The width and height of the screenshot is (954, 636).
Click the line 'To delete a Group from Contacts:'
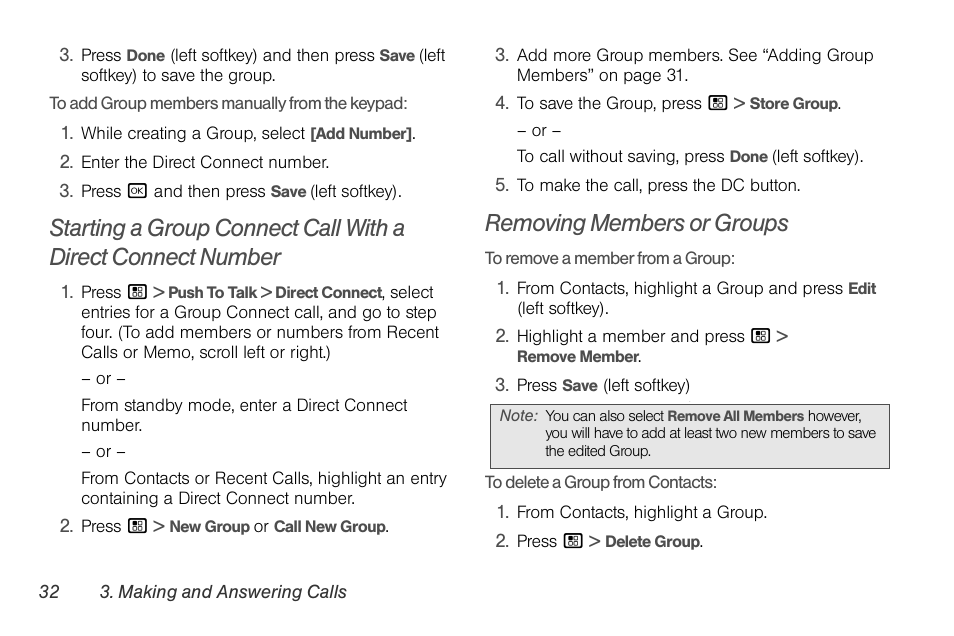601,483
